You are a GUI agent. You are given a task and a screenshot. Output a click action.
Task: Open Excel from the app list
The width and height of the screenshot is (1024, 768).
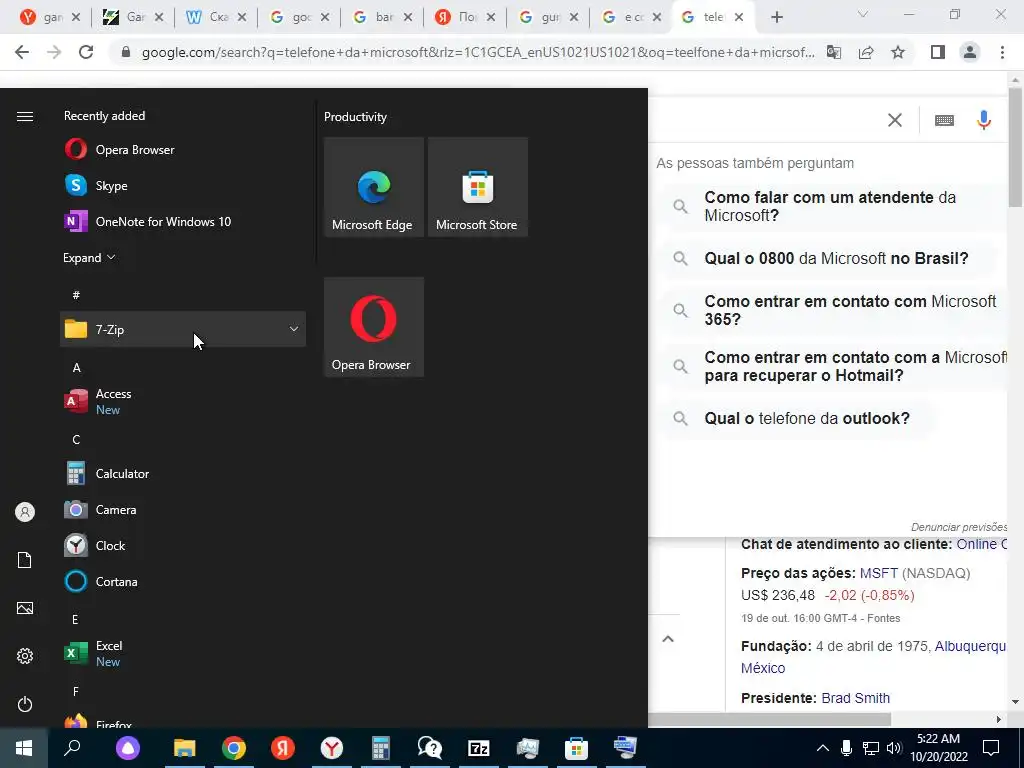click(183, 653)
